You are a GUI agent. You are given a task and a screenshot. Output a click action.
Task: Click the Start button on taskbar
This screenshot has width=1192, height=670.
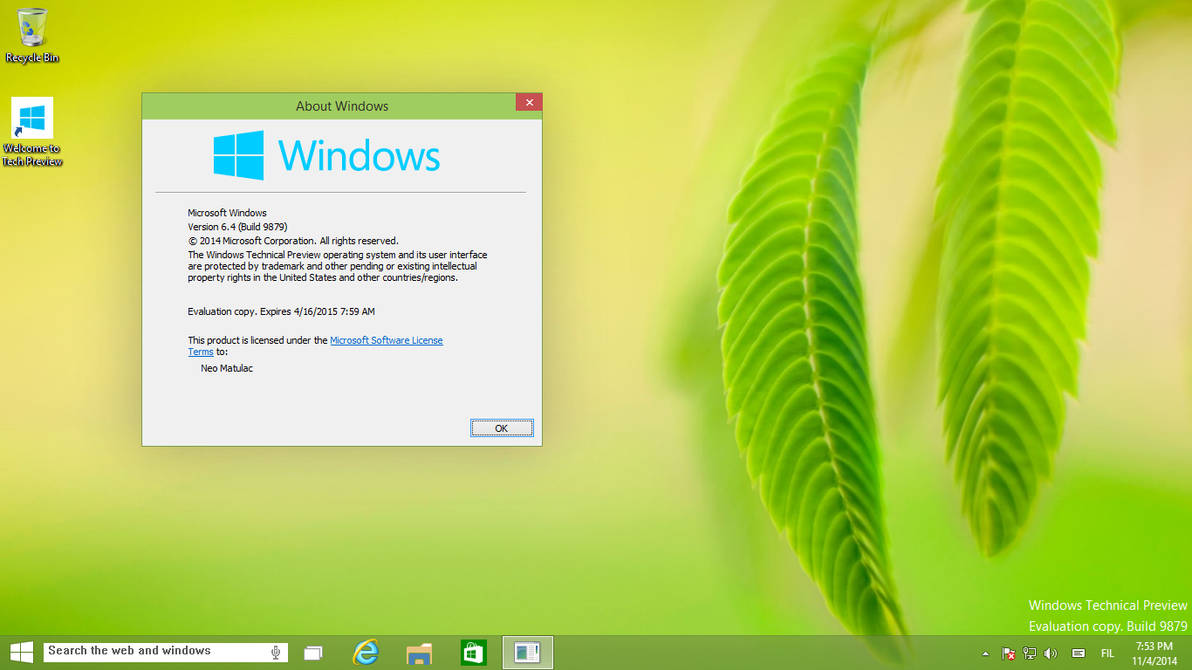point(21,653)
